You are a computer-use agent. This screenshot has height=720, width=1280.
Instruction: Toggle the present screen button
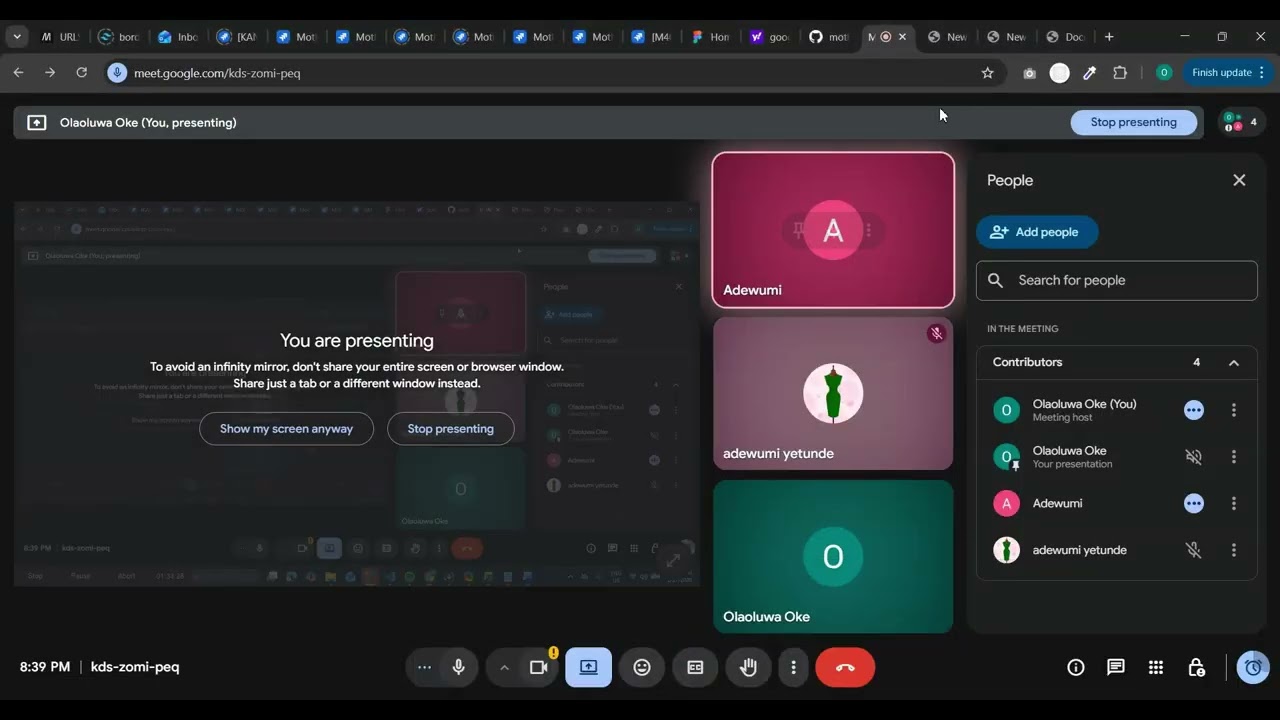(589, 667)
